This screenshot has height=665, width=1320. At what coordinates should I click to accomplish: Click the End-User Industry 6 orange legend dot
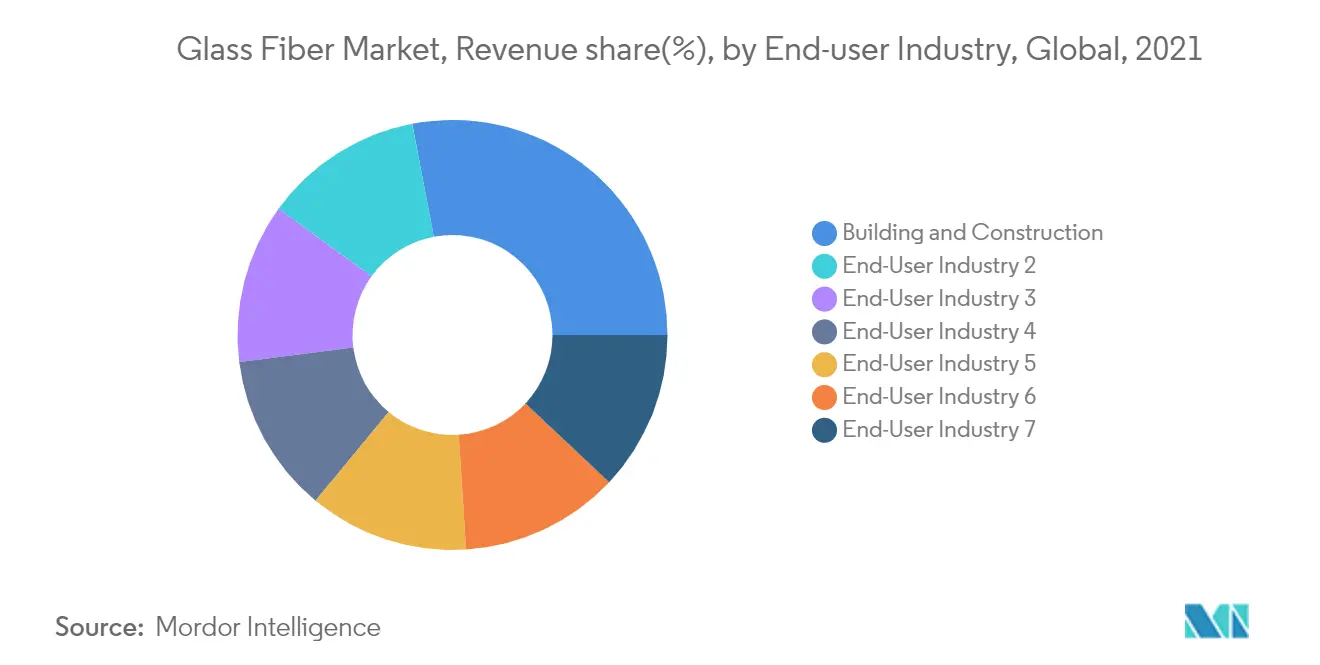pos(825,397)
